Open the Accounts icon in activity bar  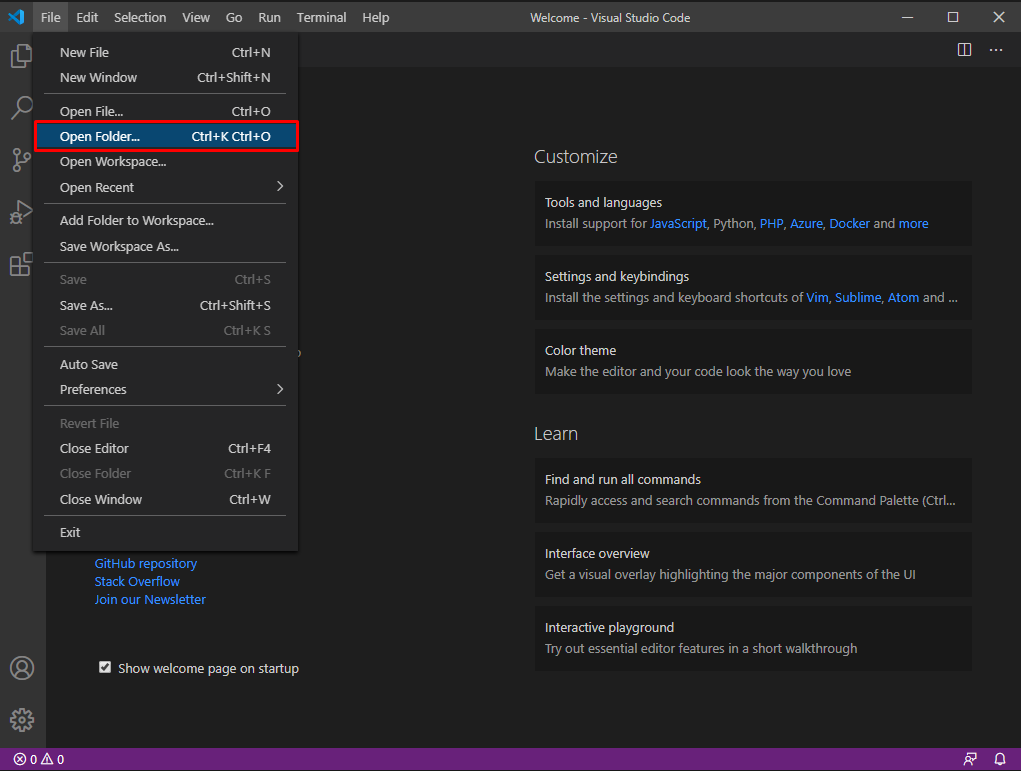click(21, 668)
